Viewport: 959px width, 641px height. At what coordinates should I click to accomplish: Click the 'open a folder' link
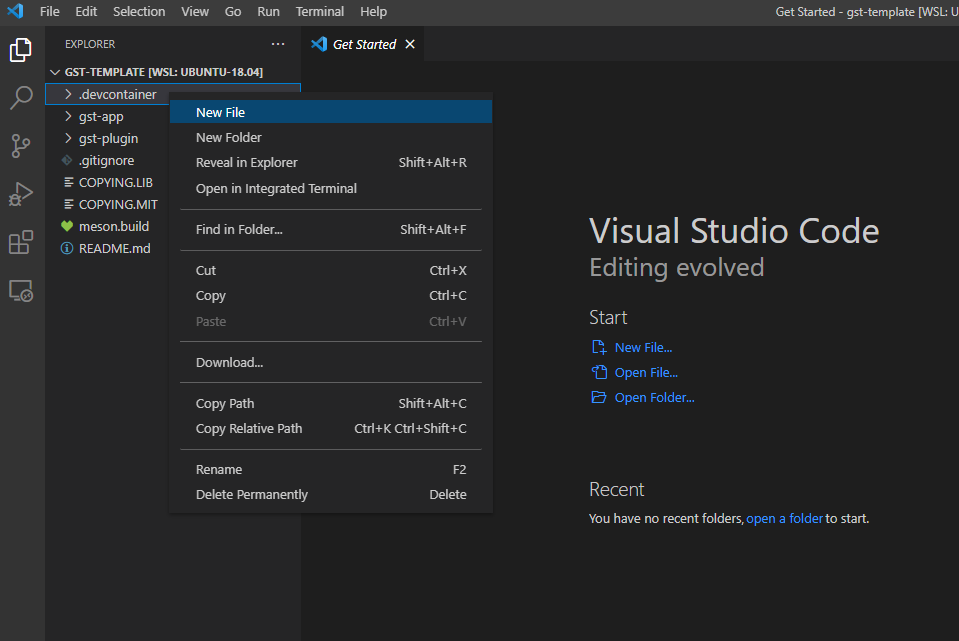[x=784, y=519]
